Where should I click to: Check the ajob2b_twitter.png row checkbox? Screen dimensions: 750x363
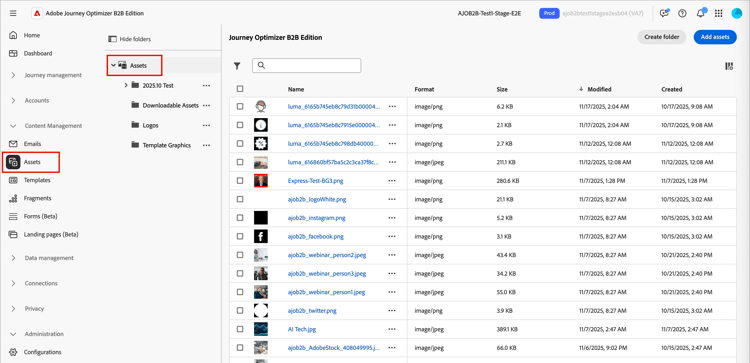click(240, 310)
